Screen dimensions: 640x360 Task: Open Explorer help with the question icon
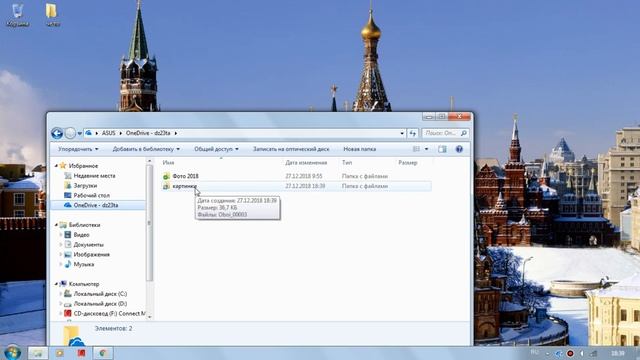(459, 149)
